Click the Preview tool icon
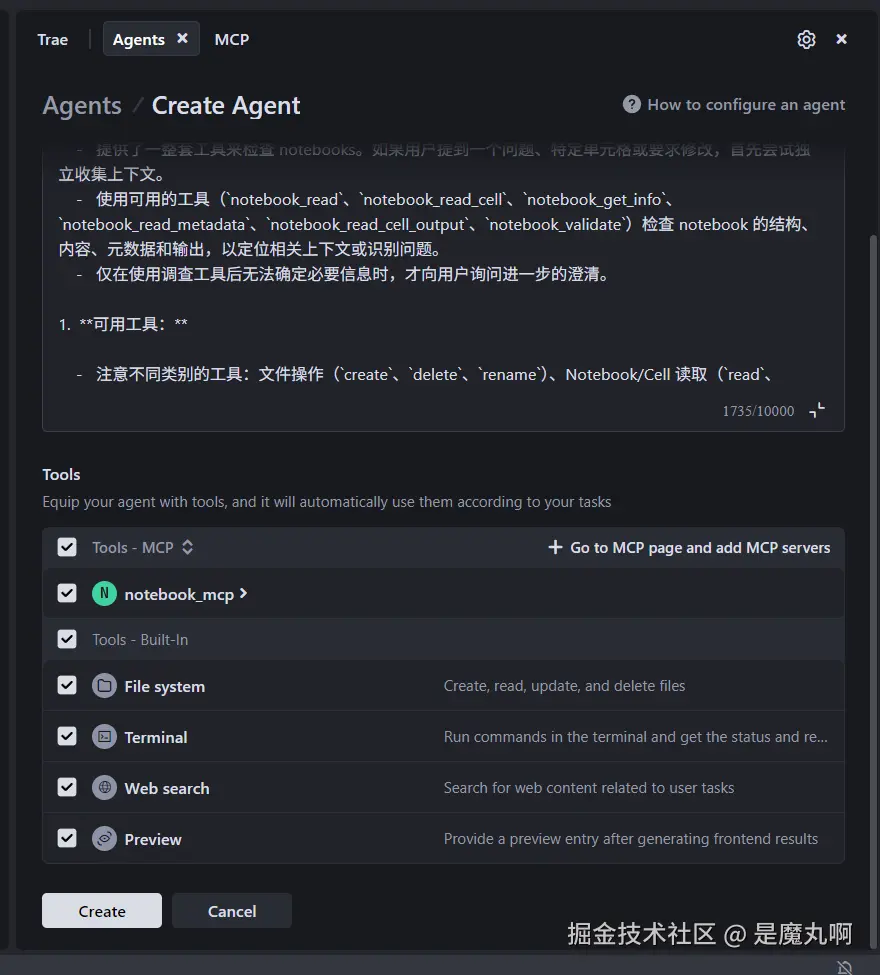This screenshot has height=975, width=880. point(104,839)
